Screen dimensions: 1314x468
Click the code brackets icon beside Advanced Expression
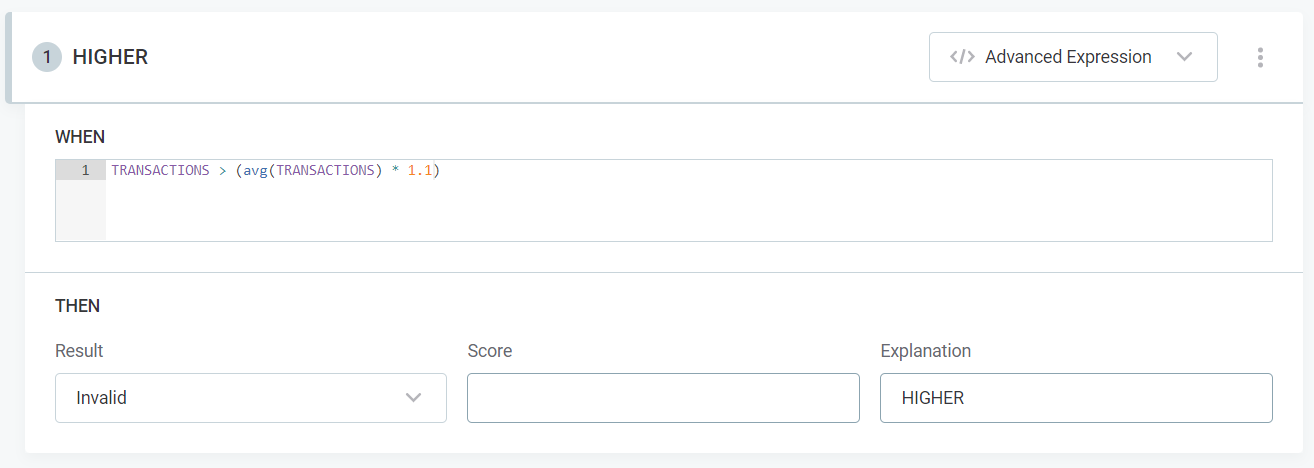pos(962,57)
